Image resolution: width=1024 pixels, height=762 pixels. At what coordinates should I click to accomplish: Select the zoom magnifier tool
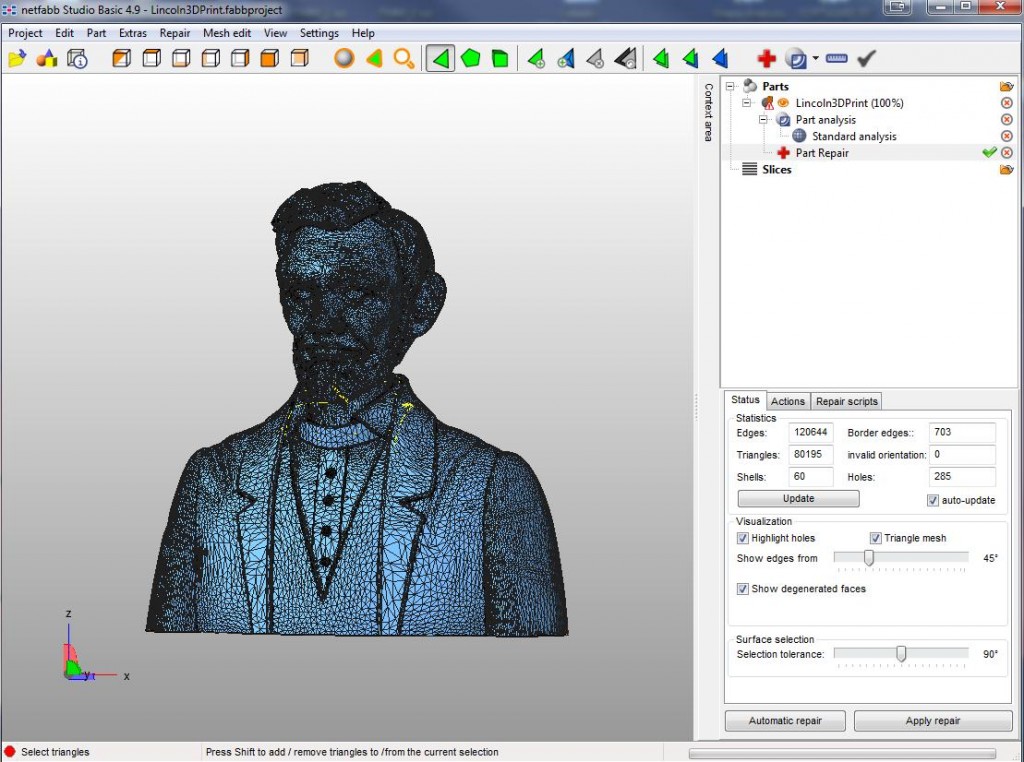click(403, 59)
